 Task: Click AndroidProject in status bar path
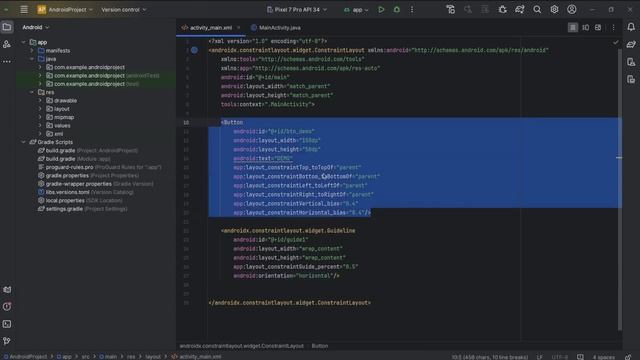[x=25, y=357]
